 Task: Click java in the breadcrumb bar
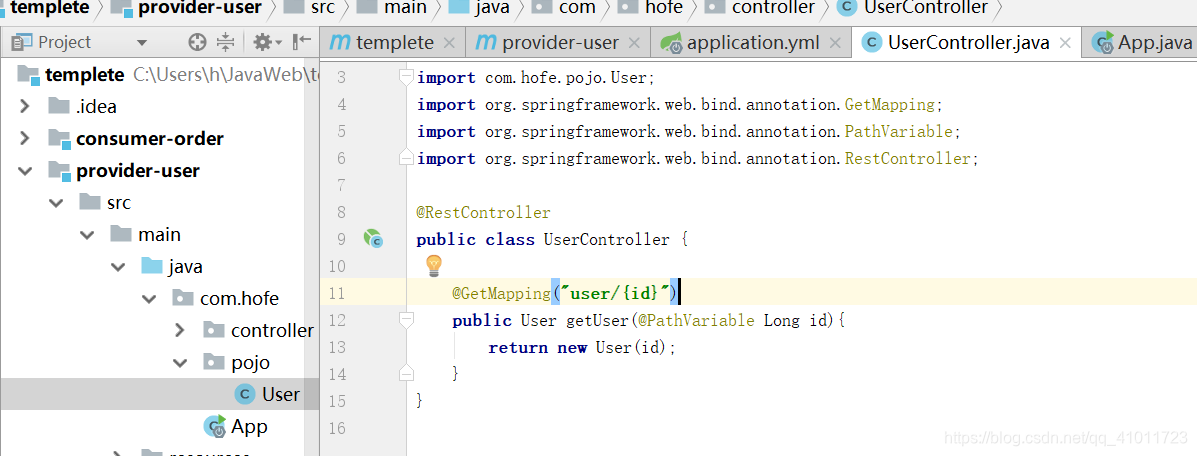tap(492, 8)
